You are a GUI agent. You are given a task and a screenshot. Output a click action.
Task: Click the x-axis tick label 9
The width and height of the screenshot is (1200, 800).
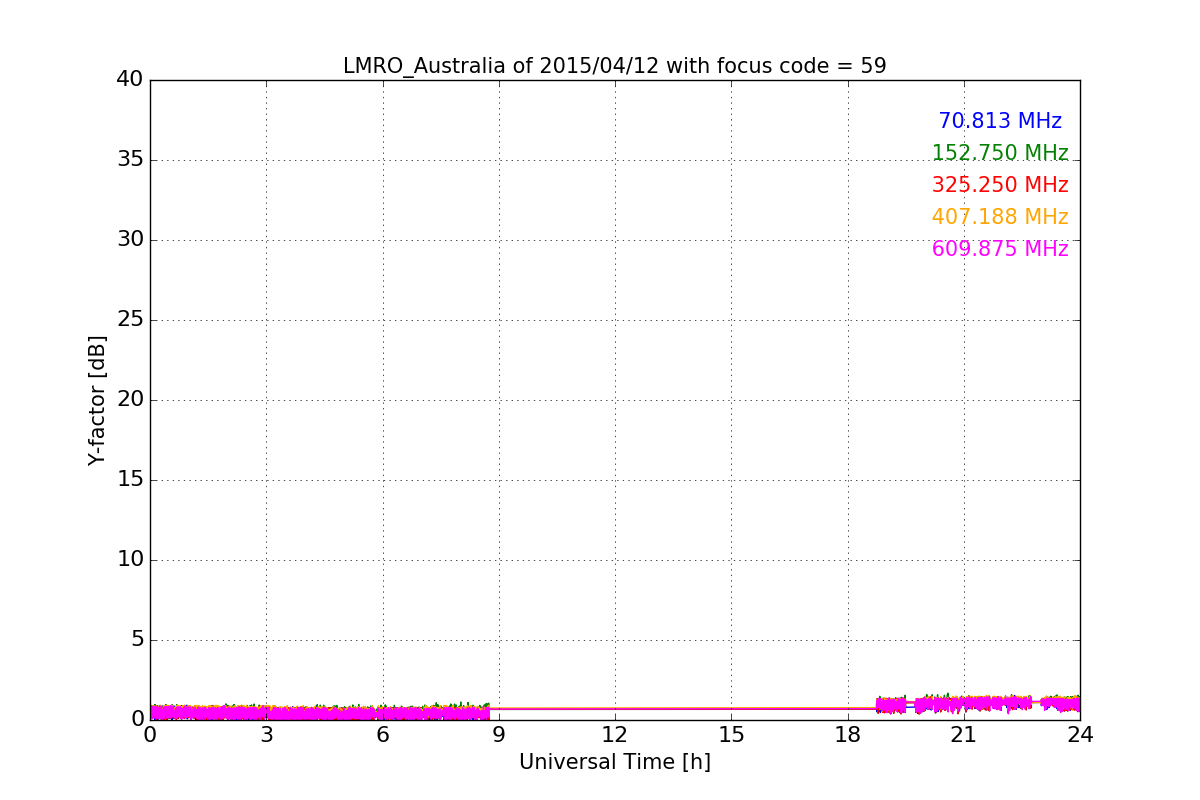pyautogui.click(x=499, y=735)
